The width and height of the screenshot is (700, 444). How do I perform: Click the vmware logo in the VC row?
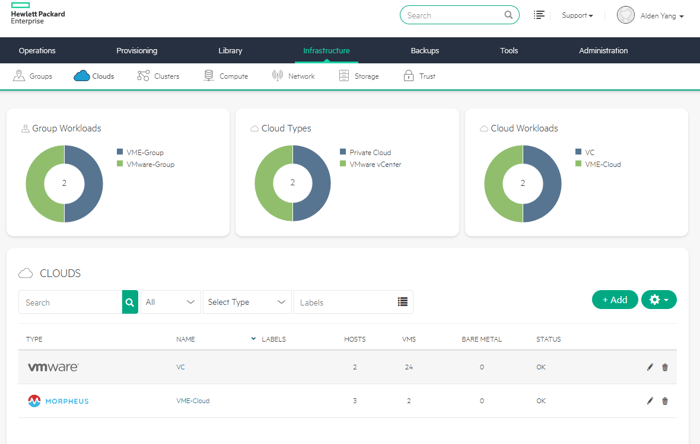click(x=54, y=367)
